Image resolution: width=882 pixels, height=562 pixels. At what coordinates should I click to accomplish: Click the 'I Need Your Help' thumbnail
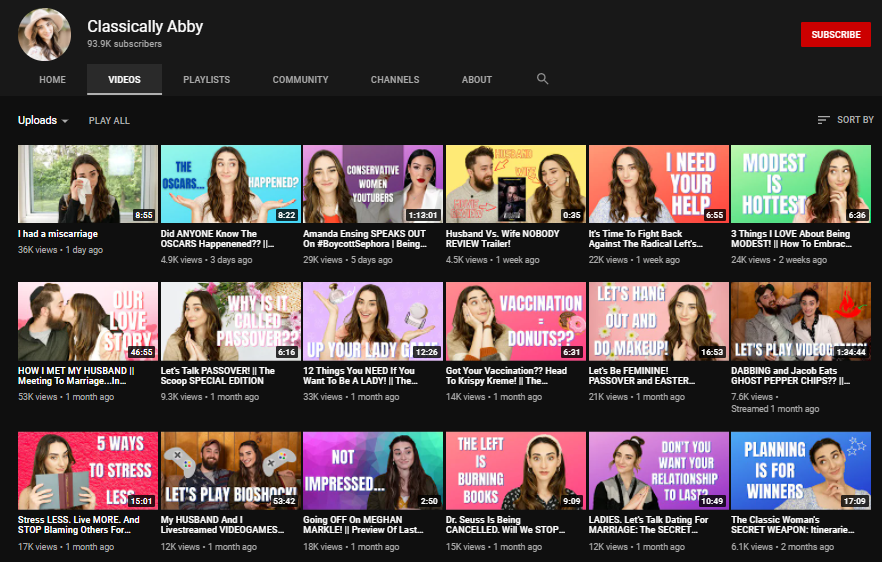coord(659,184)
